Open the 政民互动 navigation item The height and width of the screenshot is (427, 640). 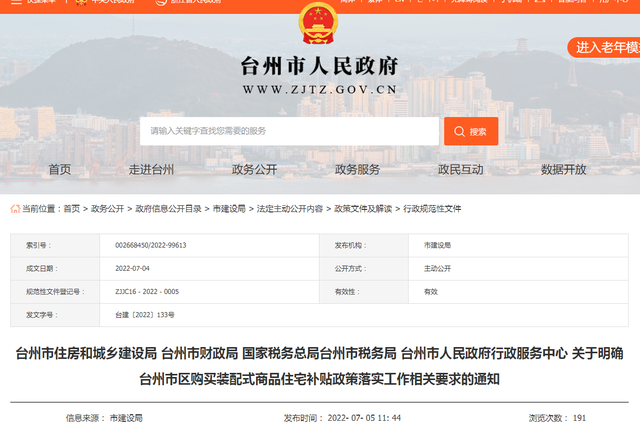[460, 170]
